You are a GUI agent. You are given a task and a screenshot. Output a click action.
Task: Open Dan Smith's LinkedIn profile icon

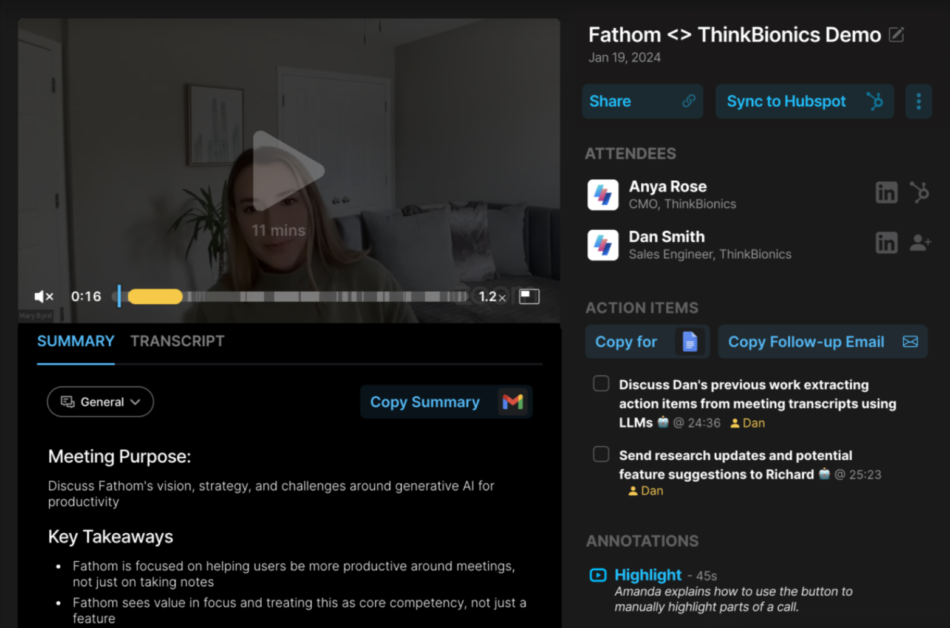(x=886, y=243)
